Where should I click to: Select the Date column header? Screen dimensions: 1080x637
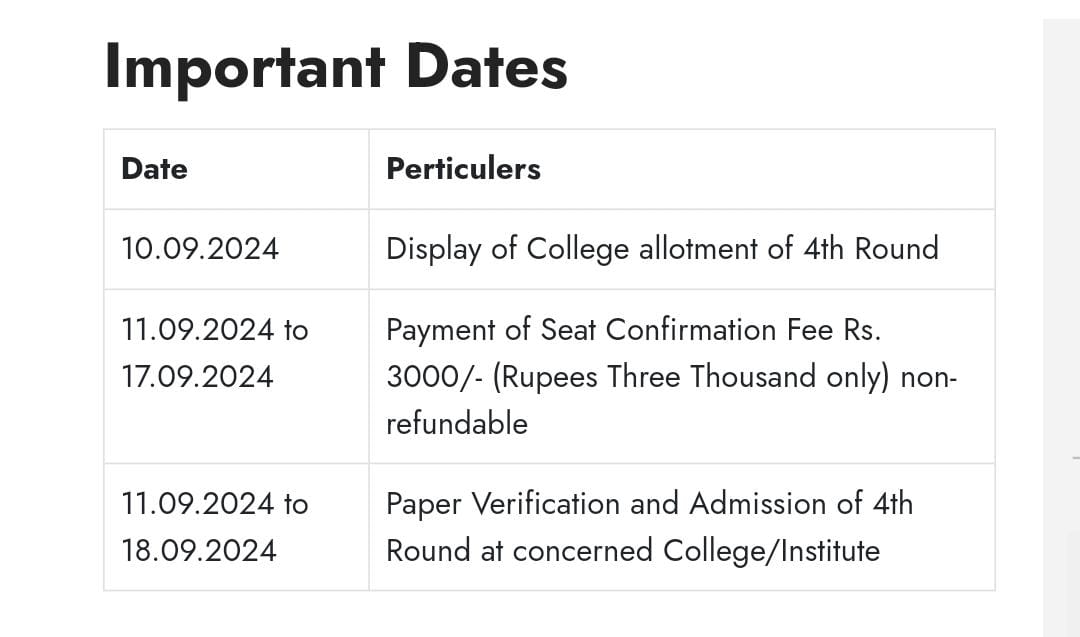coord(154,169)
